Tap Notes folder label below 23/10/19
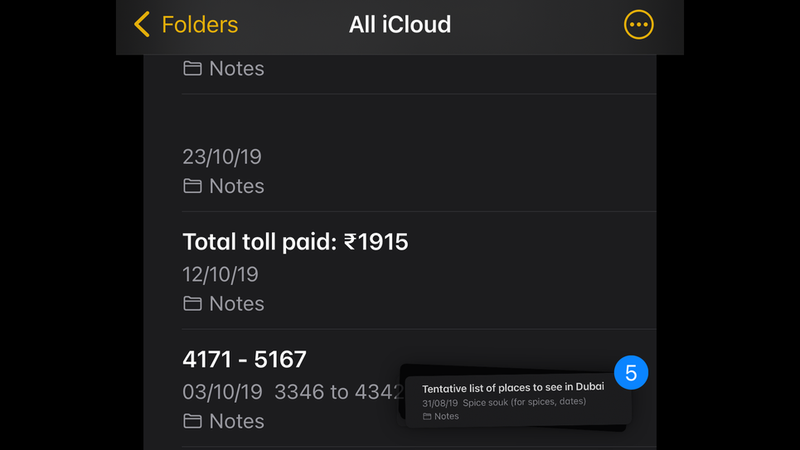 [237, 186]
